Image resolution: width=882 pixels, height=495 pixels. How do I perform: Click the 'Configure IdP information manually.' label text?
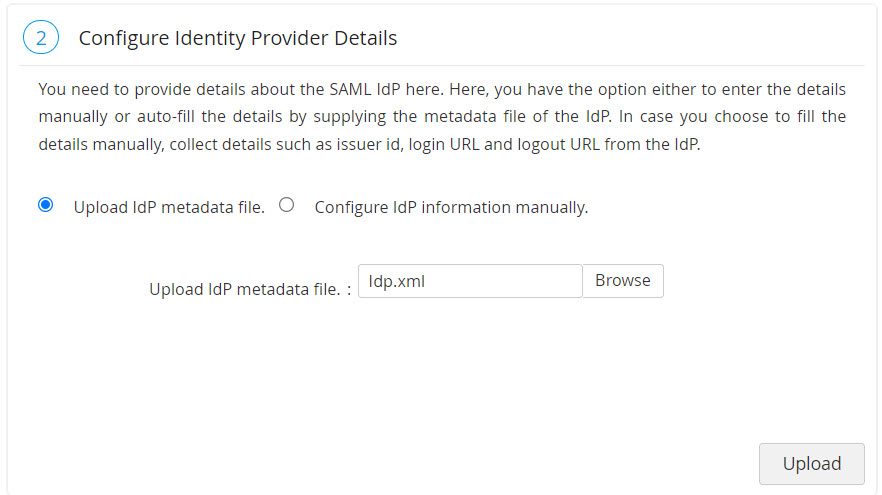pyautogui.click(x=451, y=208)
